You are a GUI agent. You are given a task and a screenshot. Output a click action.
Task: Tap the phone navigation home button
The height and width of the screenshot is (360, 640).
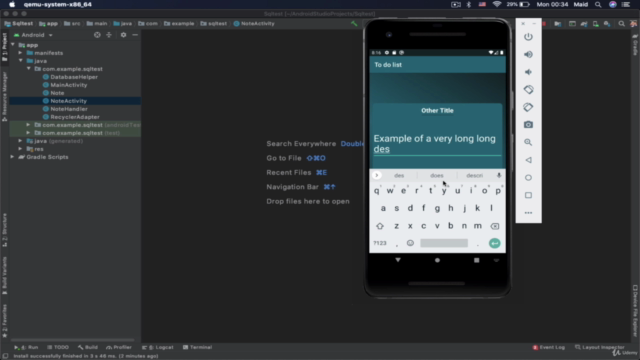437,260
